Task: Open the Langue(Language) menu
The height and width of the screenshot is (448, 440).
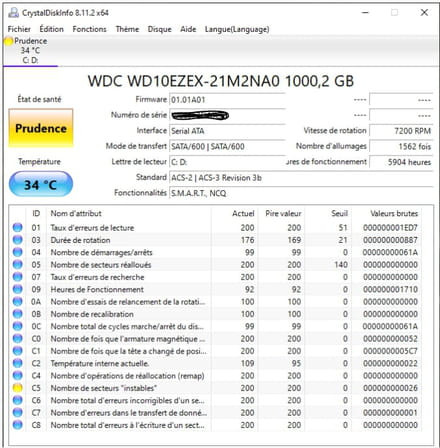Action: pos(237,29)
